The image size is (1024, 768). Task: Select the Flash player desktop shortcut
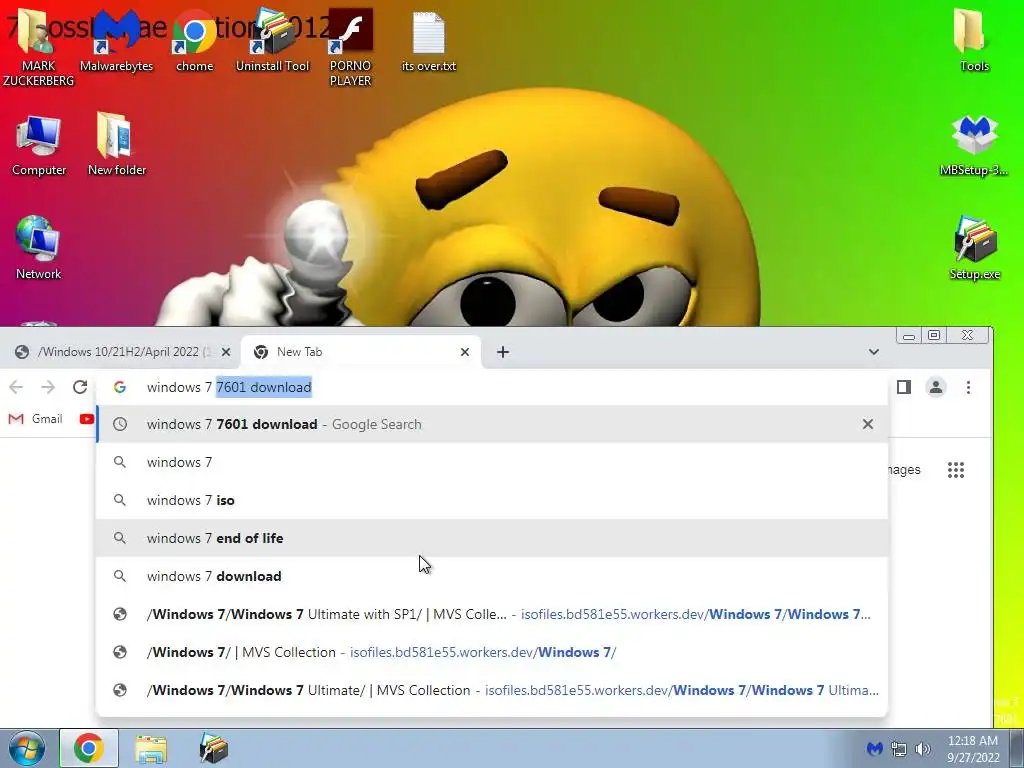tap(350, 47)
